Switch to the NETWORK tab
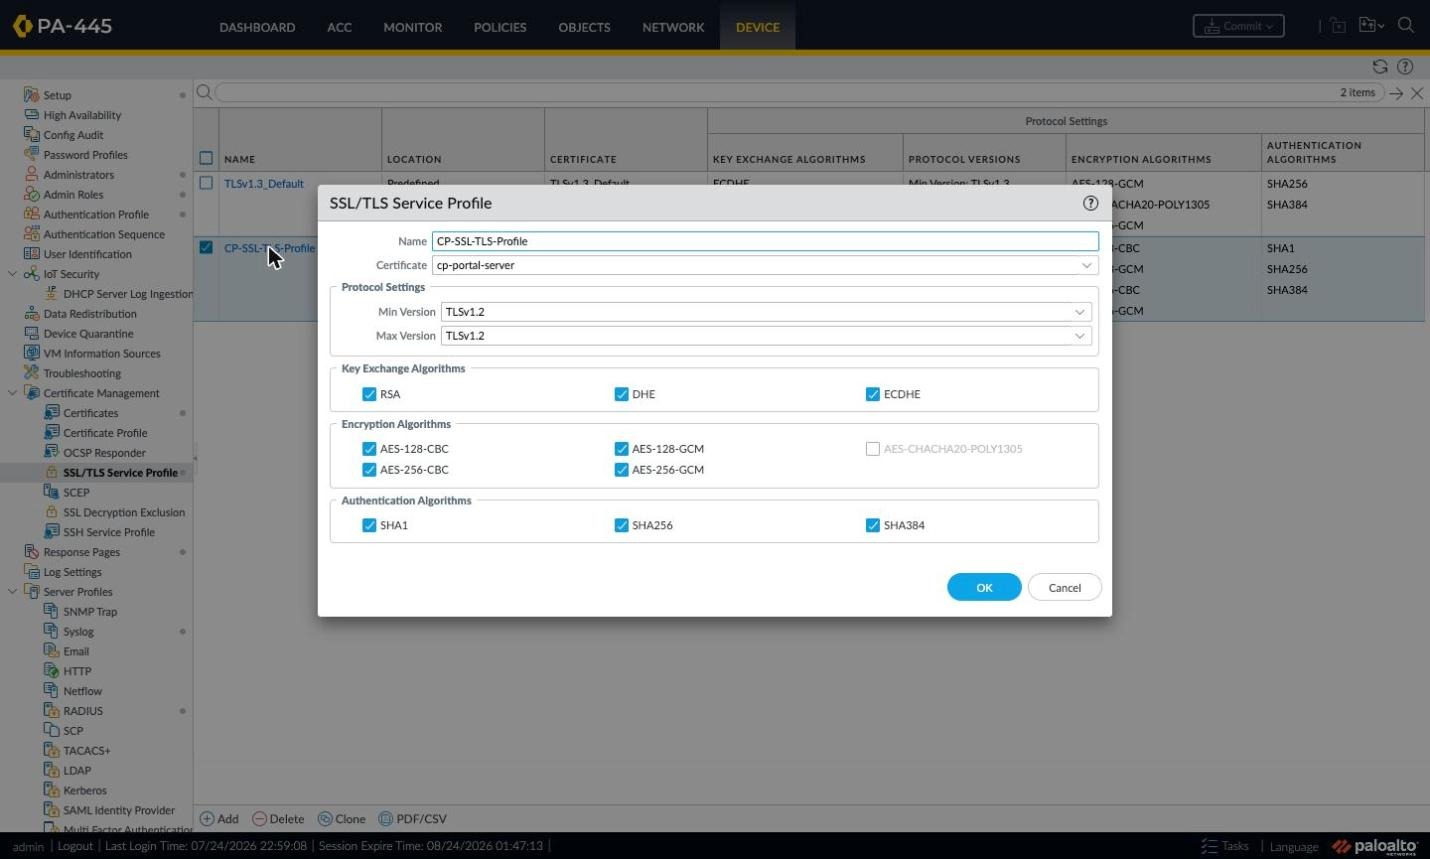1430x859 pixels. pyautogui.click(x=673, y=27)
